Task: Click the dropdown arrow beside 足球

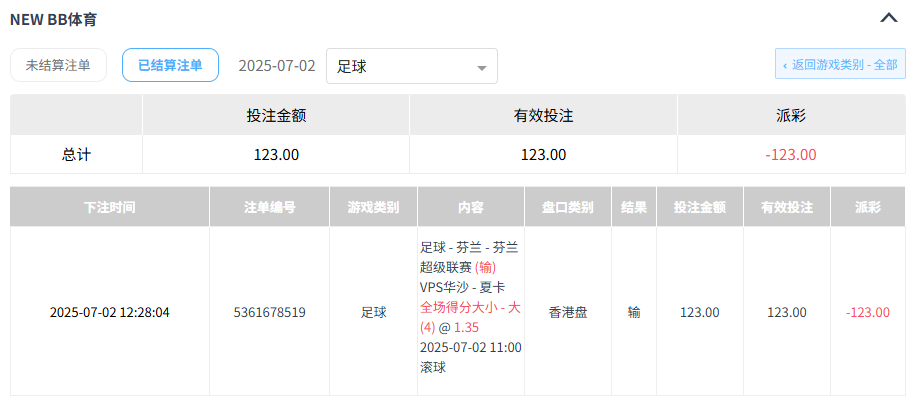Action: click(482, 67)
